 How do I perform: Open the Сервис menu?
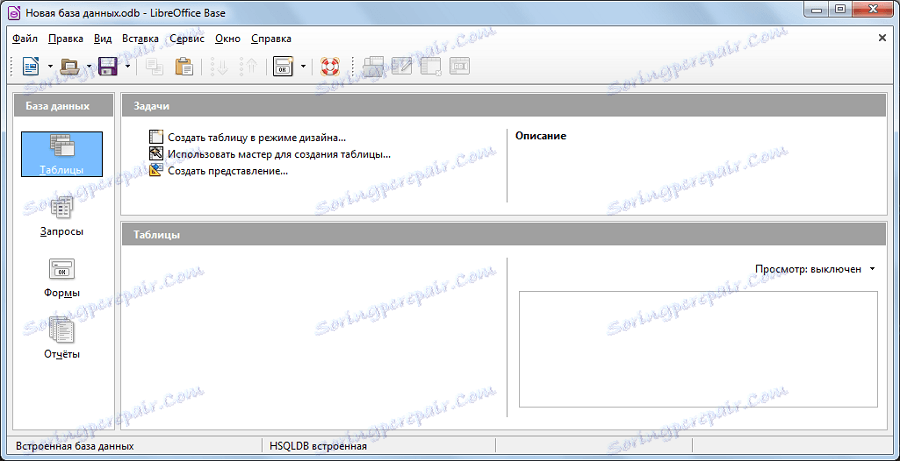[x=187, y=38]
